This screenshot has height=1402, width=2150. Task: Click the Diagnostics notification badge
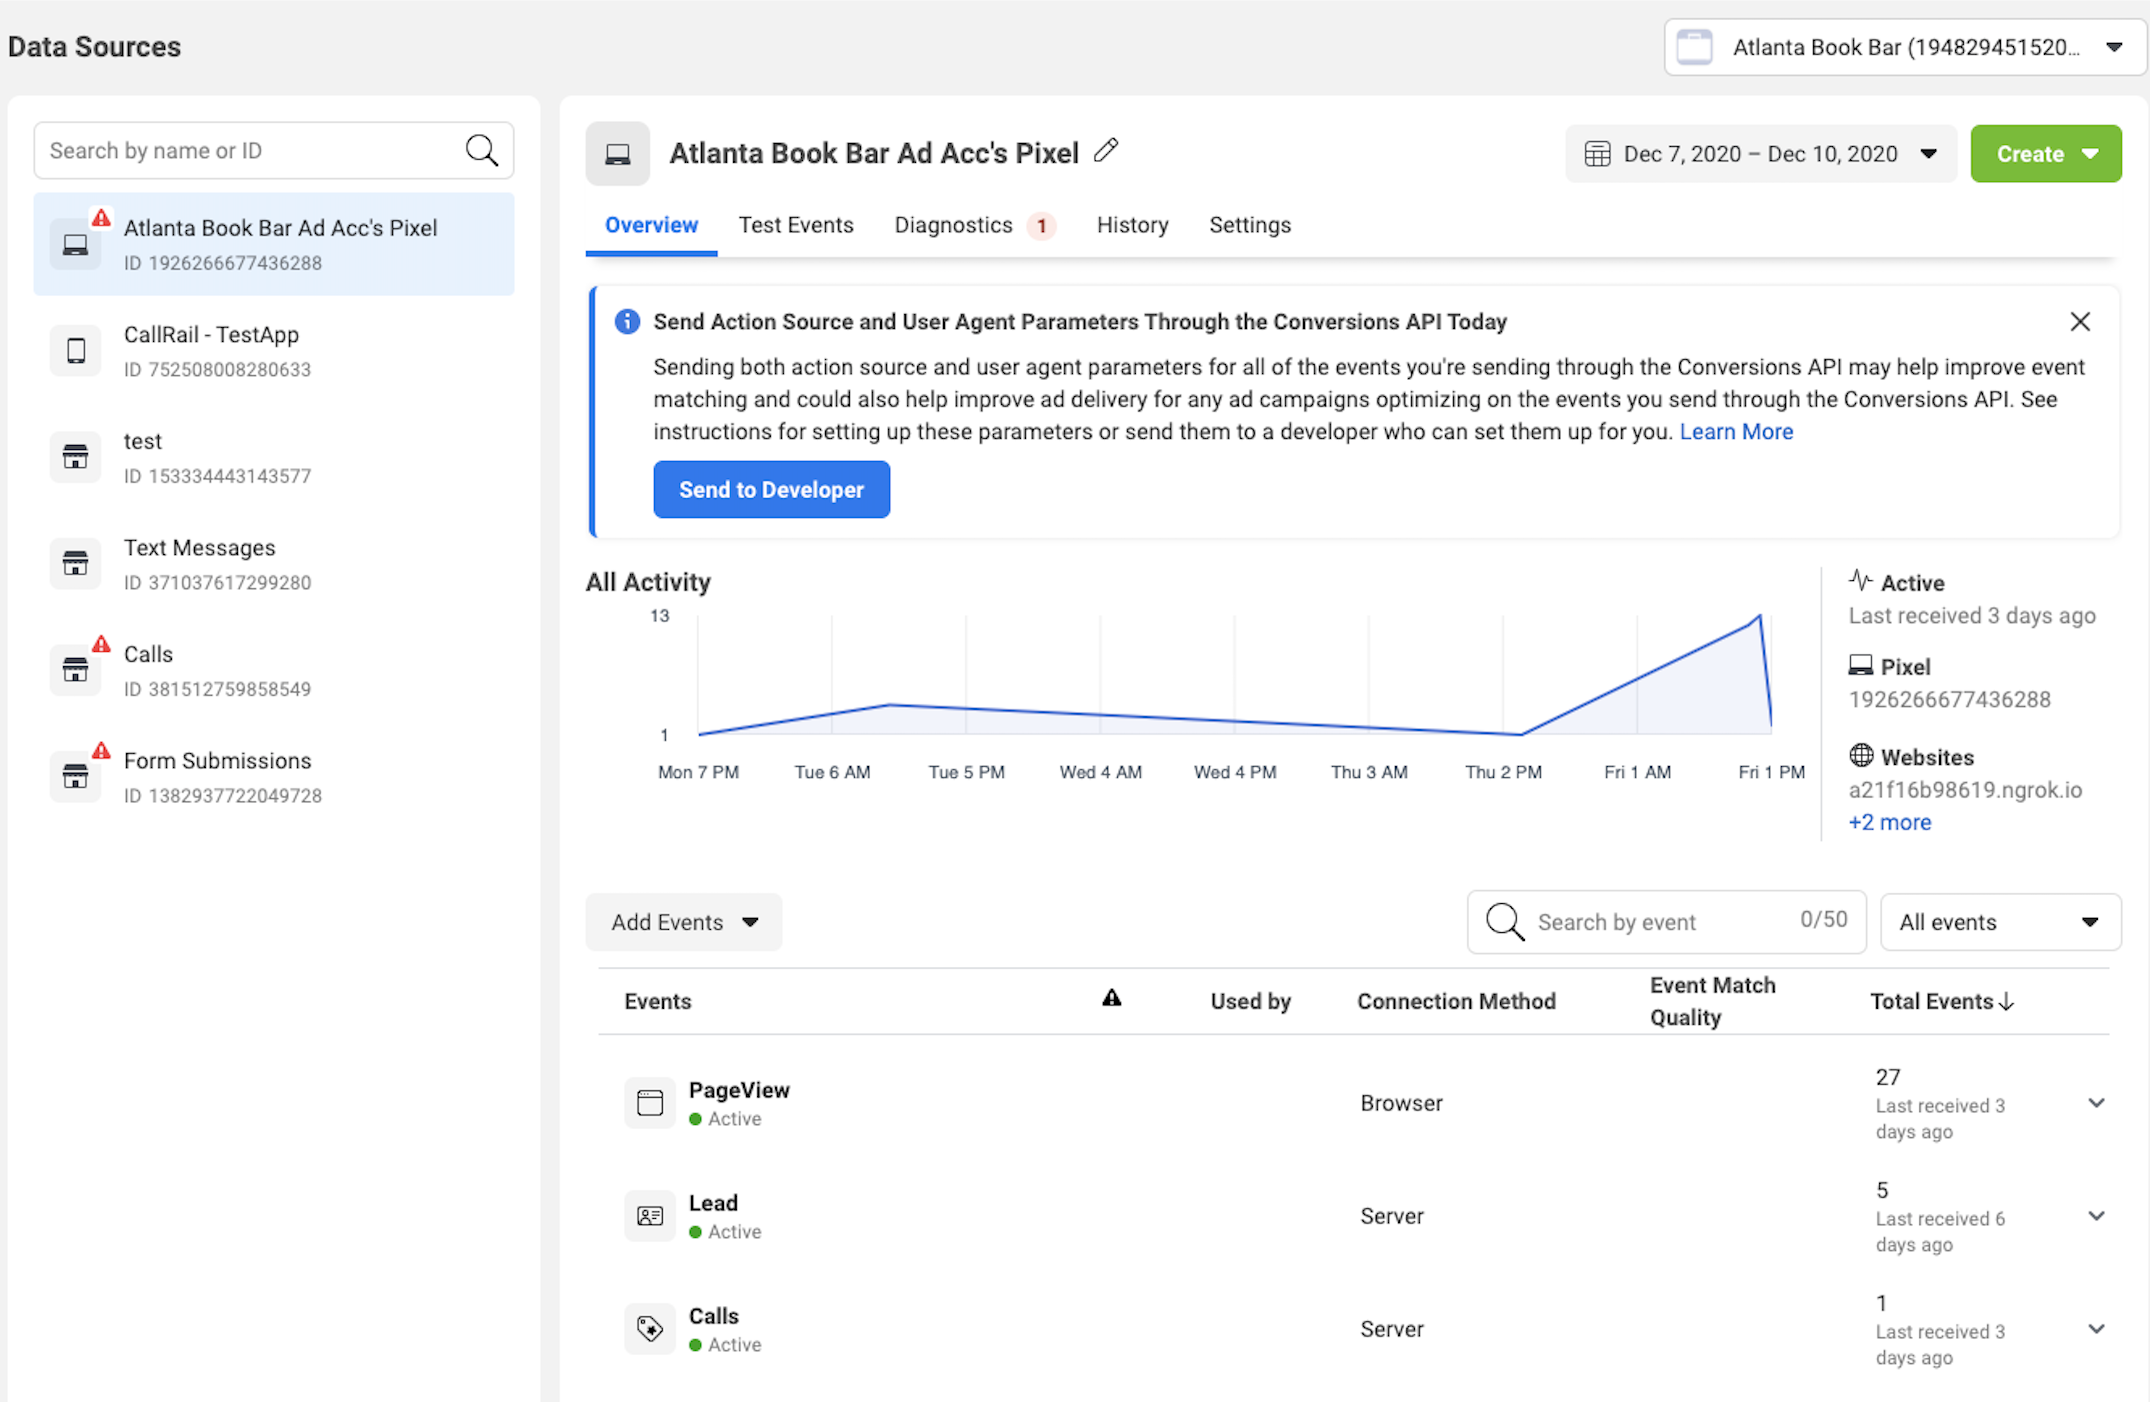(x=1041, y=226)
